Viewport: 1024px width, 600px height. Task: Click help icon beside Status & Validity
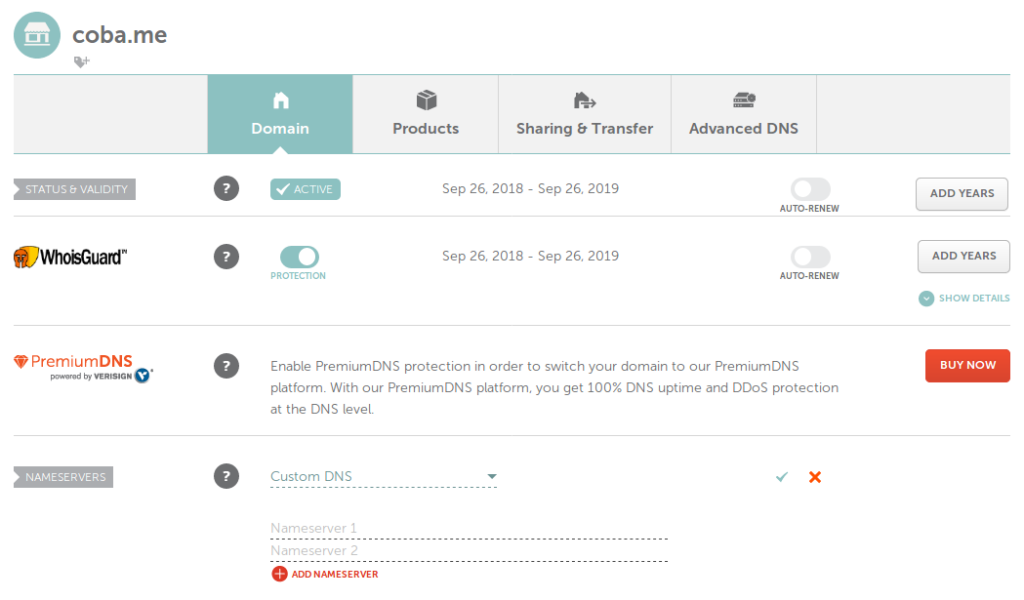(227, 189)
